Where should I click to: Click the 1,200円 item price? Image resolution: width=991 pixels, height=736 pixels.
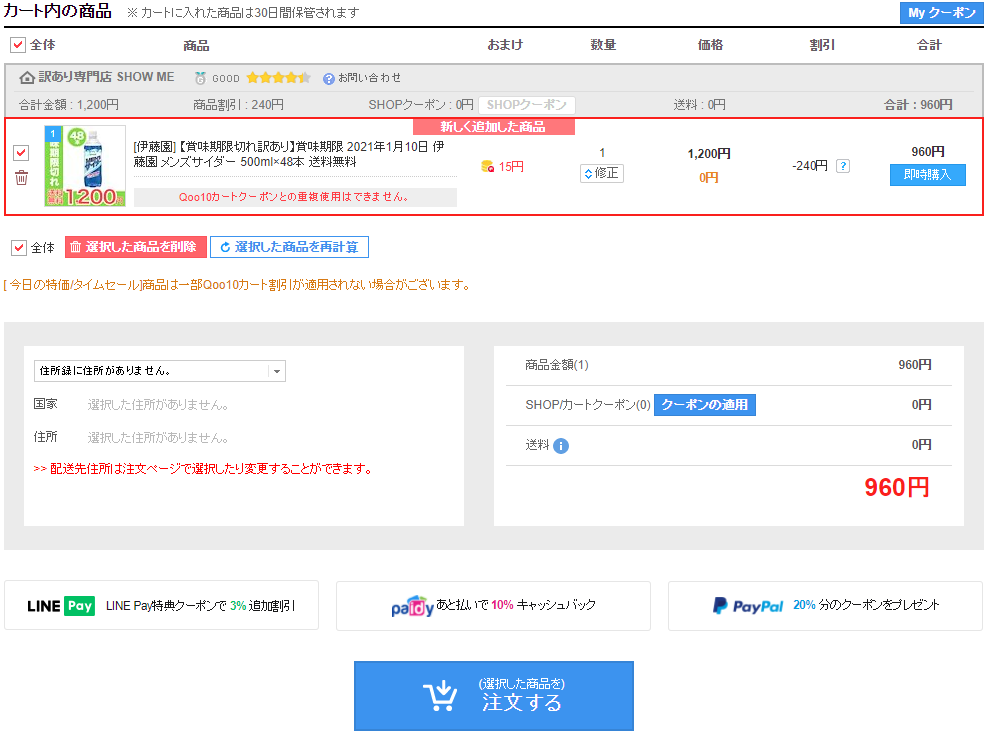coord(709,154)
